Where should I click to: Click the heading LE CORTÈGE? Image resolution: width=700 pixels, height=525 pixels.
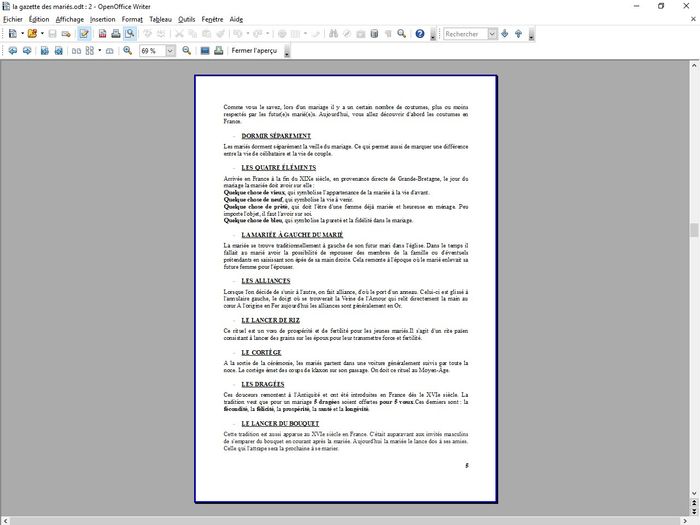coord(261,352)
